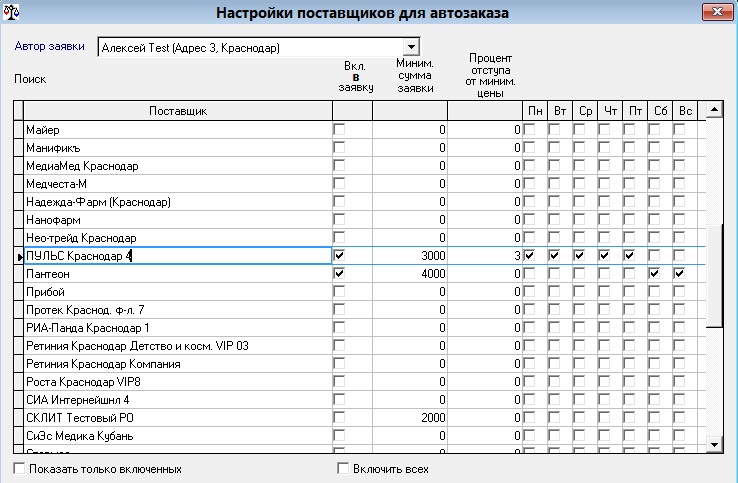The width and height of the screenshot is (738, 483).
Task: Toggle Saturday checkbox for Пантеон
Action: (656, 274)
